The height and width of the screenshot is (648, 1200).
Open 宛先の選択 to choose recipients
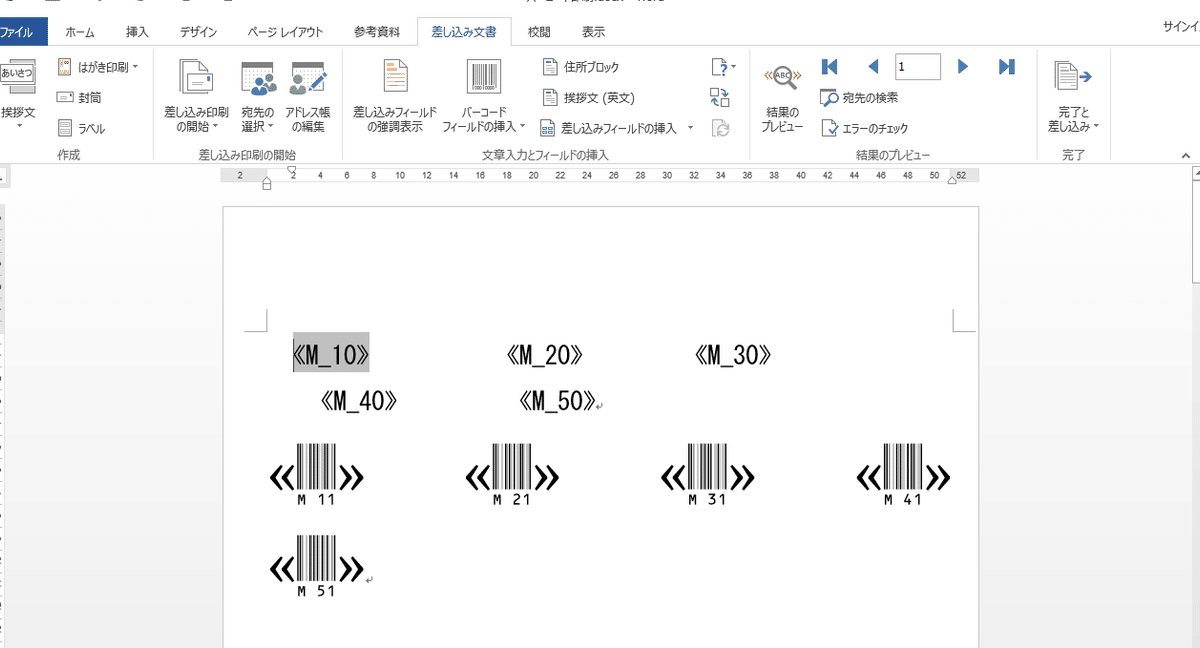[x=257, y=96]
